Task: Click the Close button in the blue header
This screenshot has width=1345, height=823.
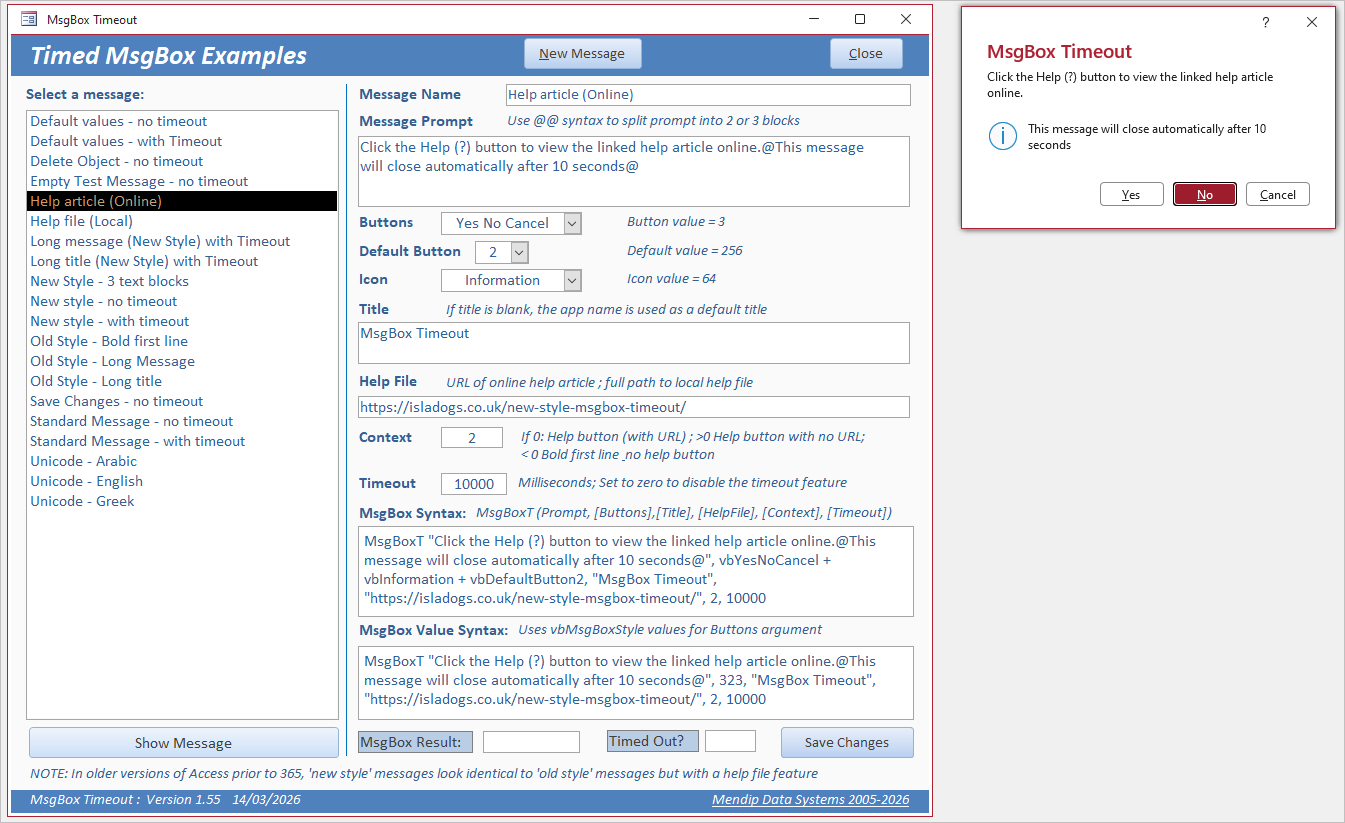Action: pos(866,54)
